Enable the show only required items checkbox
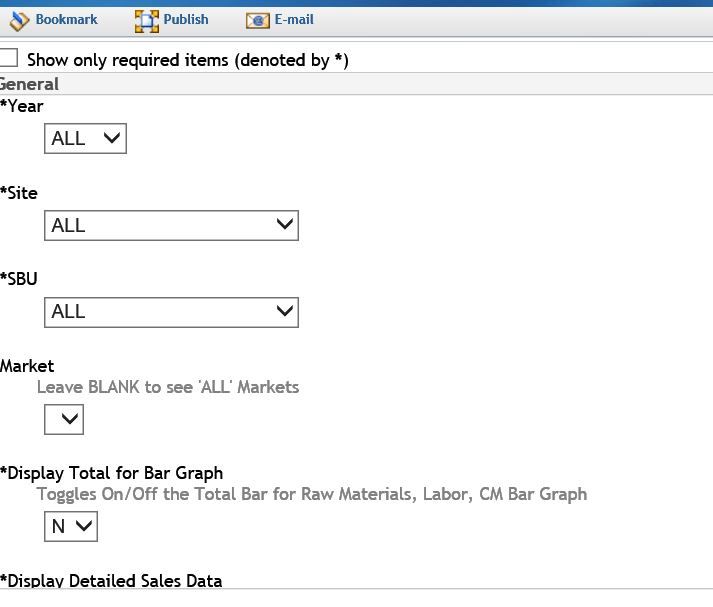713x607 pixels. (9, 58)
